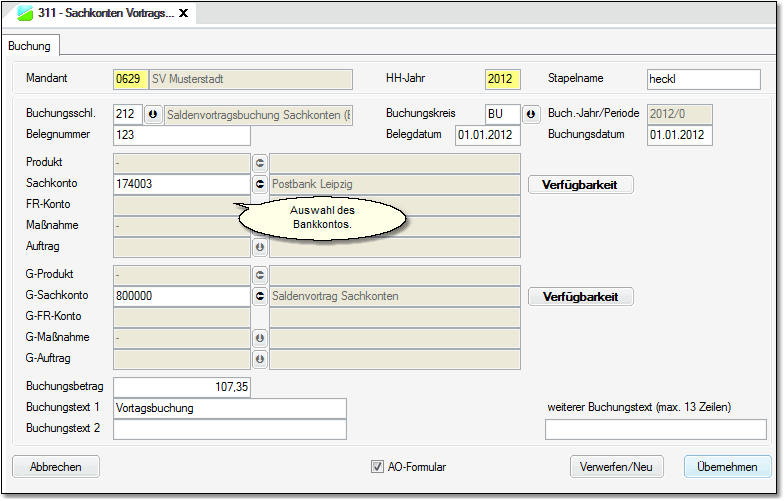Click the Verfügbarkeit button beside G-Sachkonto
Viewport: 784px width, 501px height.
coord(580,297)
